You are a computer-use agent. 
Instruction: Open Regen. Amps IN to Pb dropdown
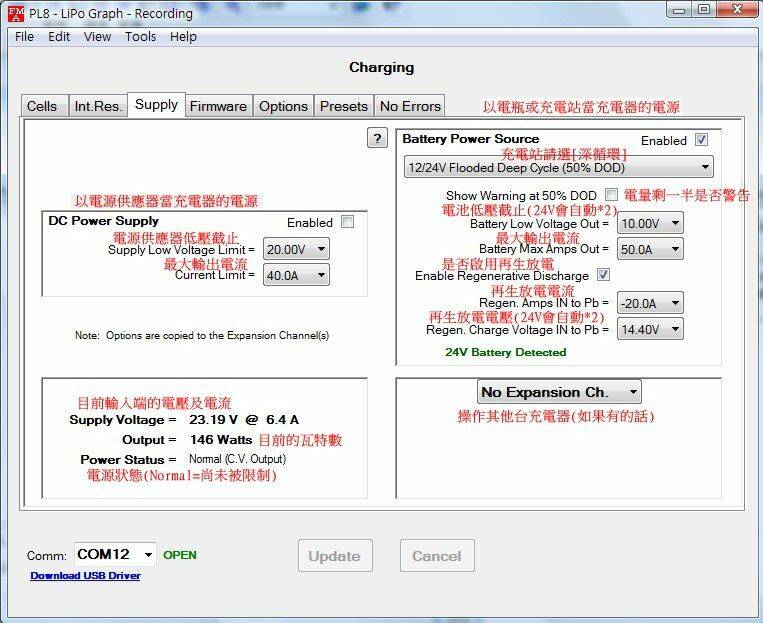[650, 303]
